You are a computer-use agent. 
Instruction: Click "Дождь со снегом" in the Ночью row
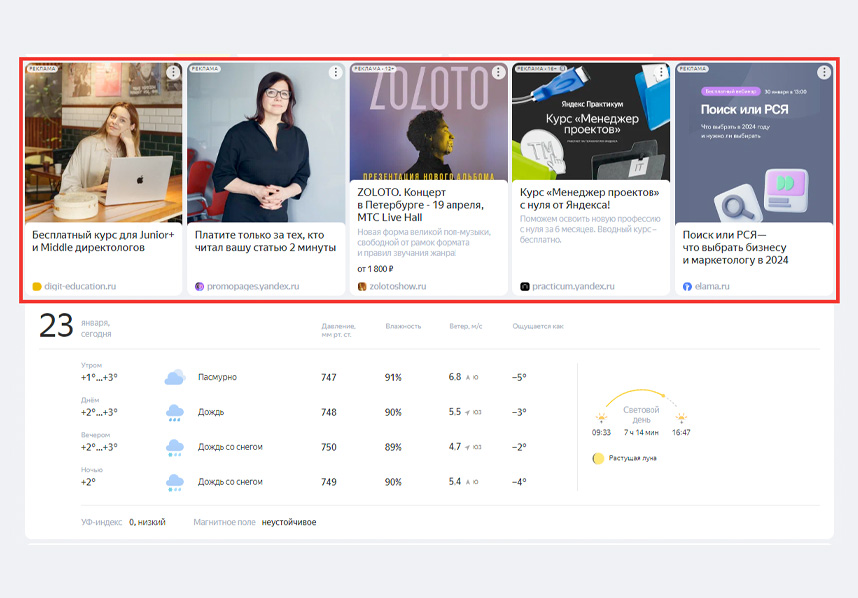point(230,482)
